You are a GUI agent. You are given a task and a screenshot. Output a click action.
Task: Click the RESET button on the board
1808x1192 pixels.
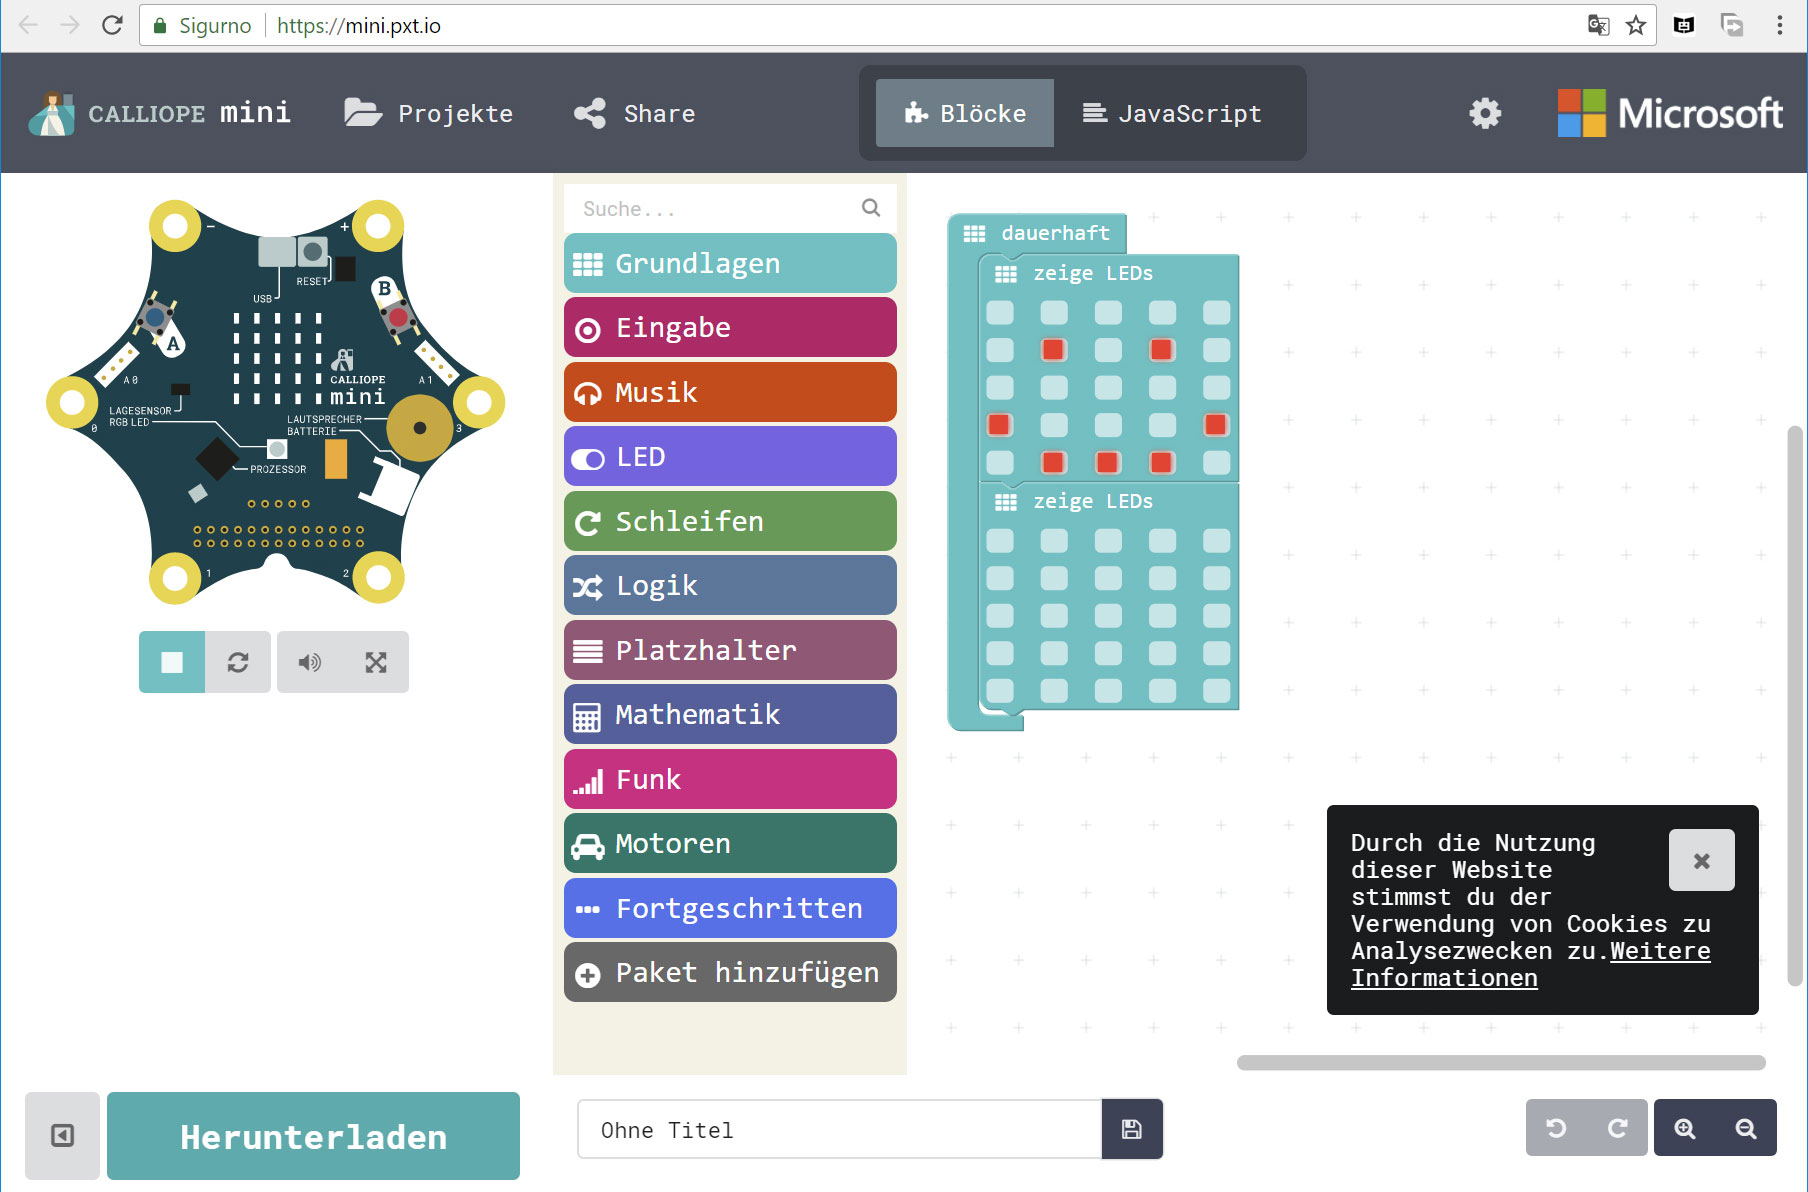pyautogui.click(x=313, y=251)
